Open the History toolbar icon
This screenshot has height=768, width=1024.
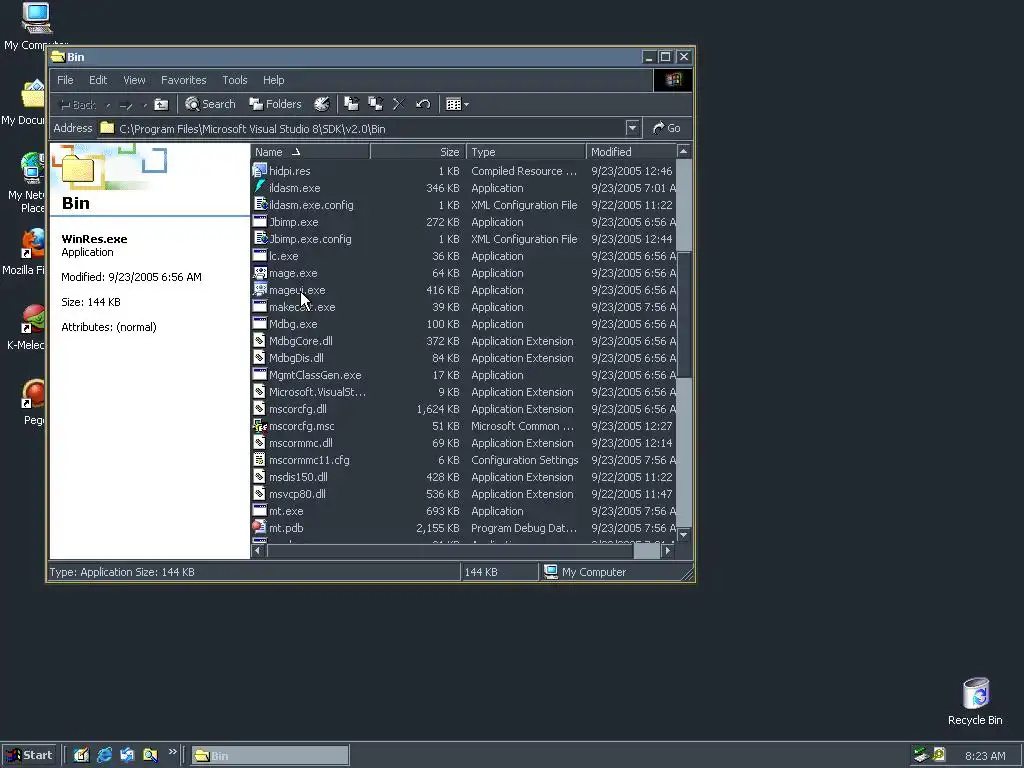[321, 104]
